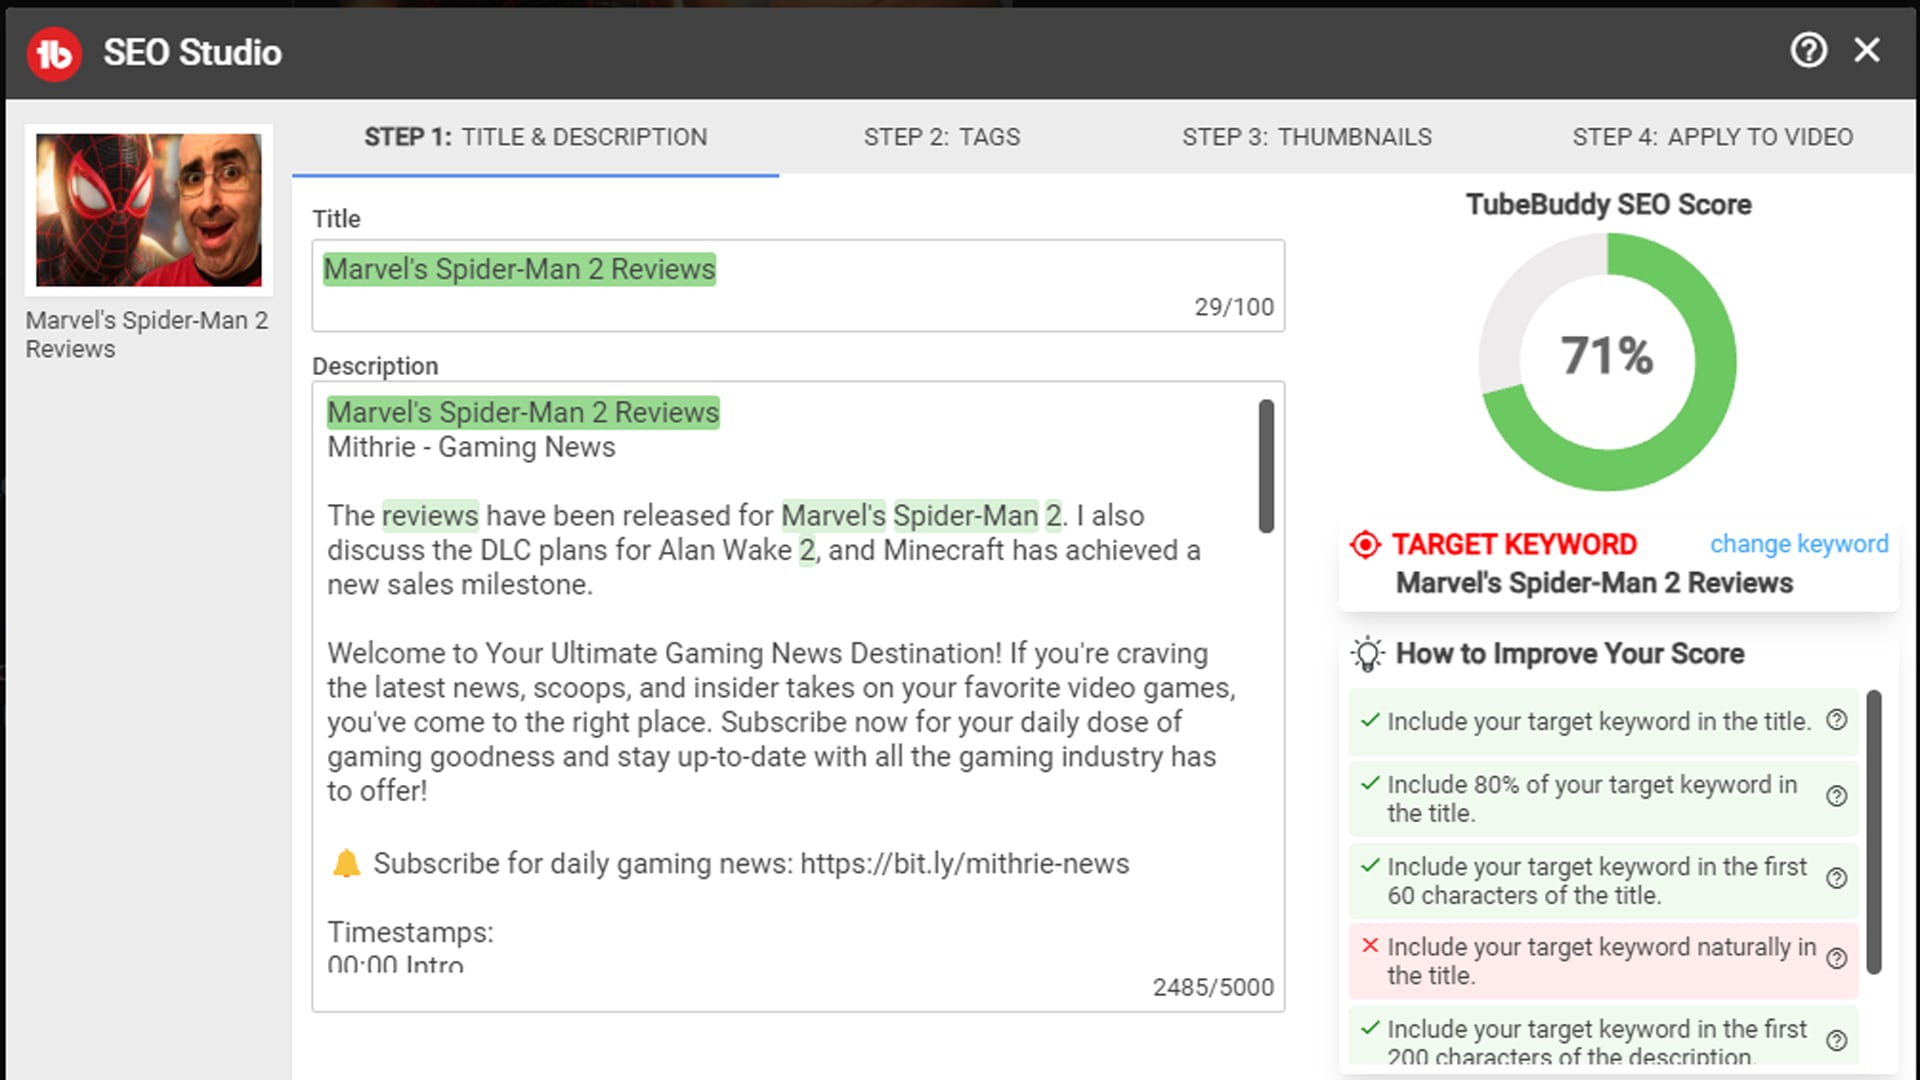The image size is (1920, 1080).
Task: Click the change keyword link
Action: [1799, 544]
